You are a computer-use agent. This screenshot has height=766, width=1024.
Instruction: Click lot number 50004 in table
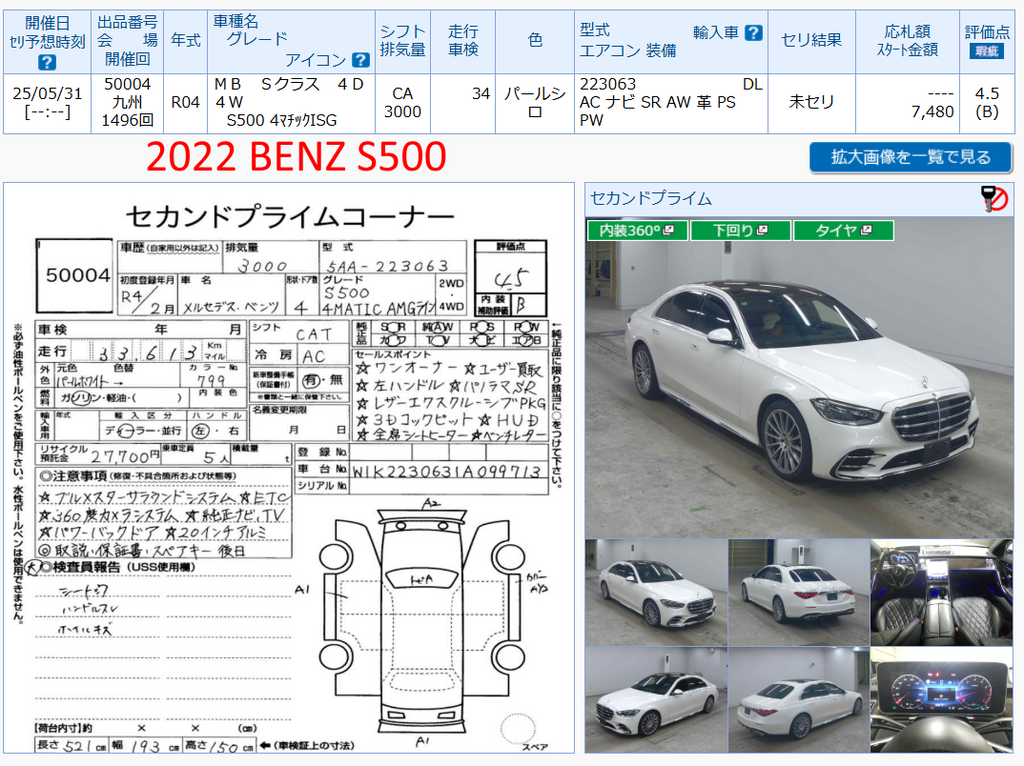tap(127, 84)
